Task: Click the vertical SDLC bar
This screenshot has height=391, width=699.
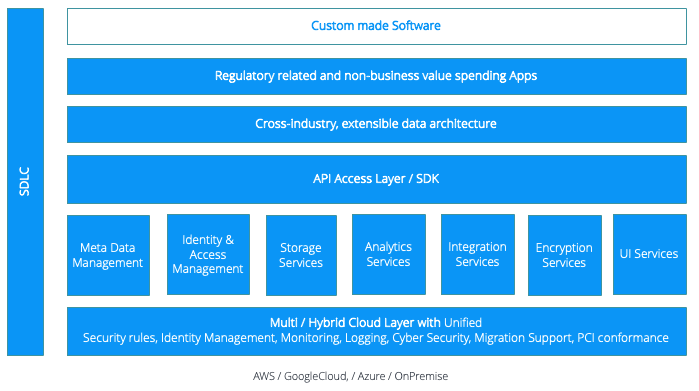Action: (25, 182)
